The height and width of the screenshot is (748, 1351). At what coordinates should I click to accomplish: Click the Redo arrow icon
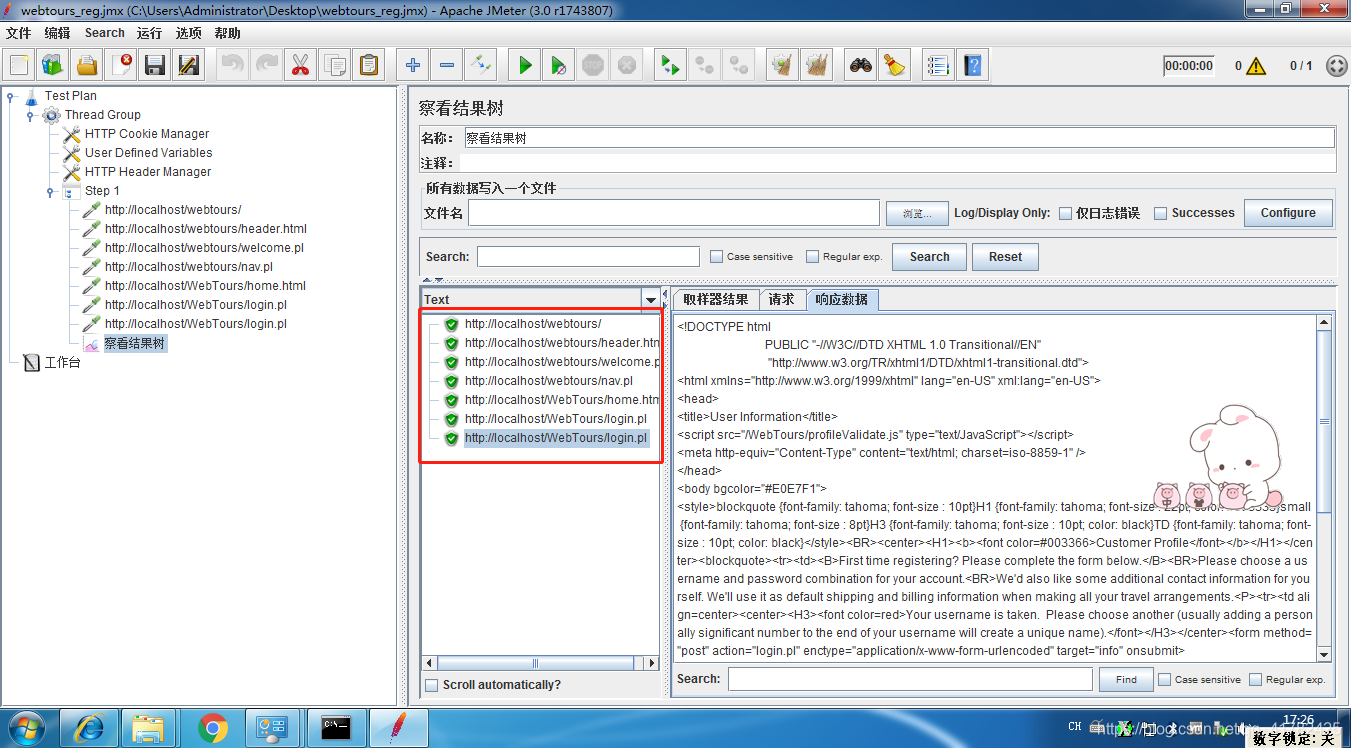click(266, 66)
